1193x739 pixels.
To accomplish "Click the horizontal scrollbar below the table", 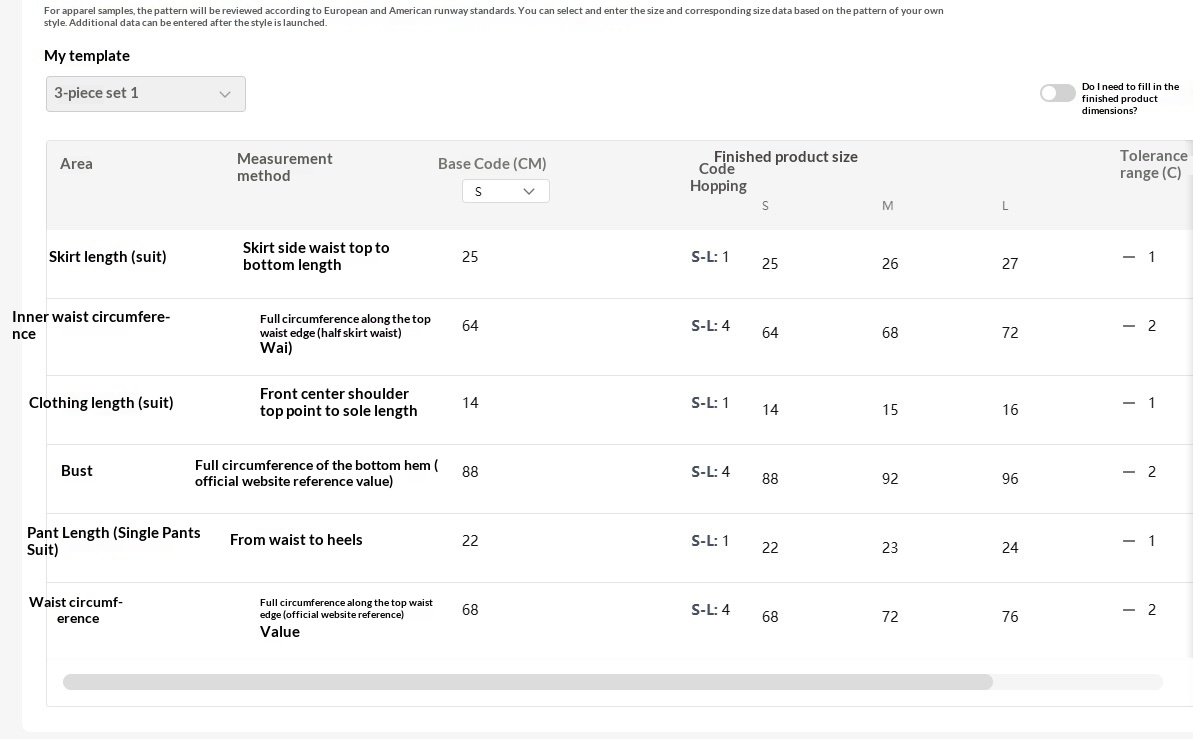I will [528, 682].
